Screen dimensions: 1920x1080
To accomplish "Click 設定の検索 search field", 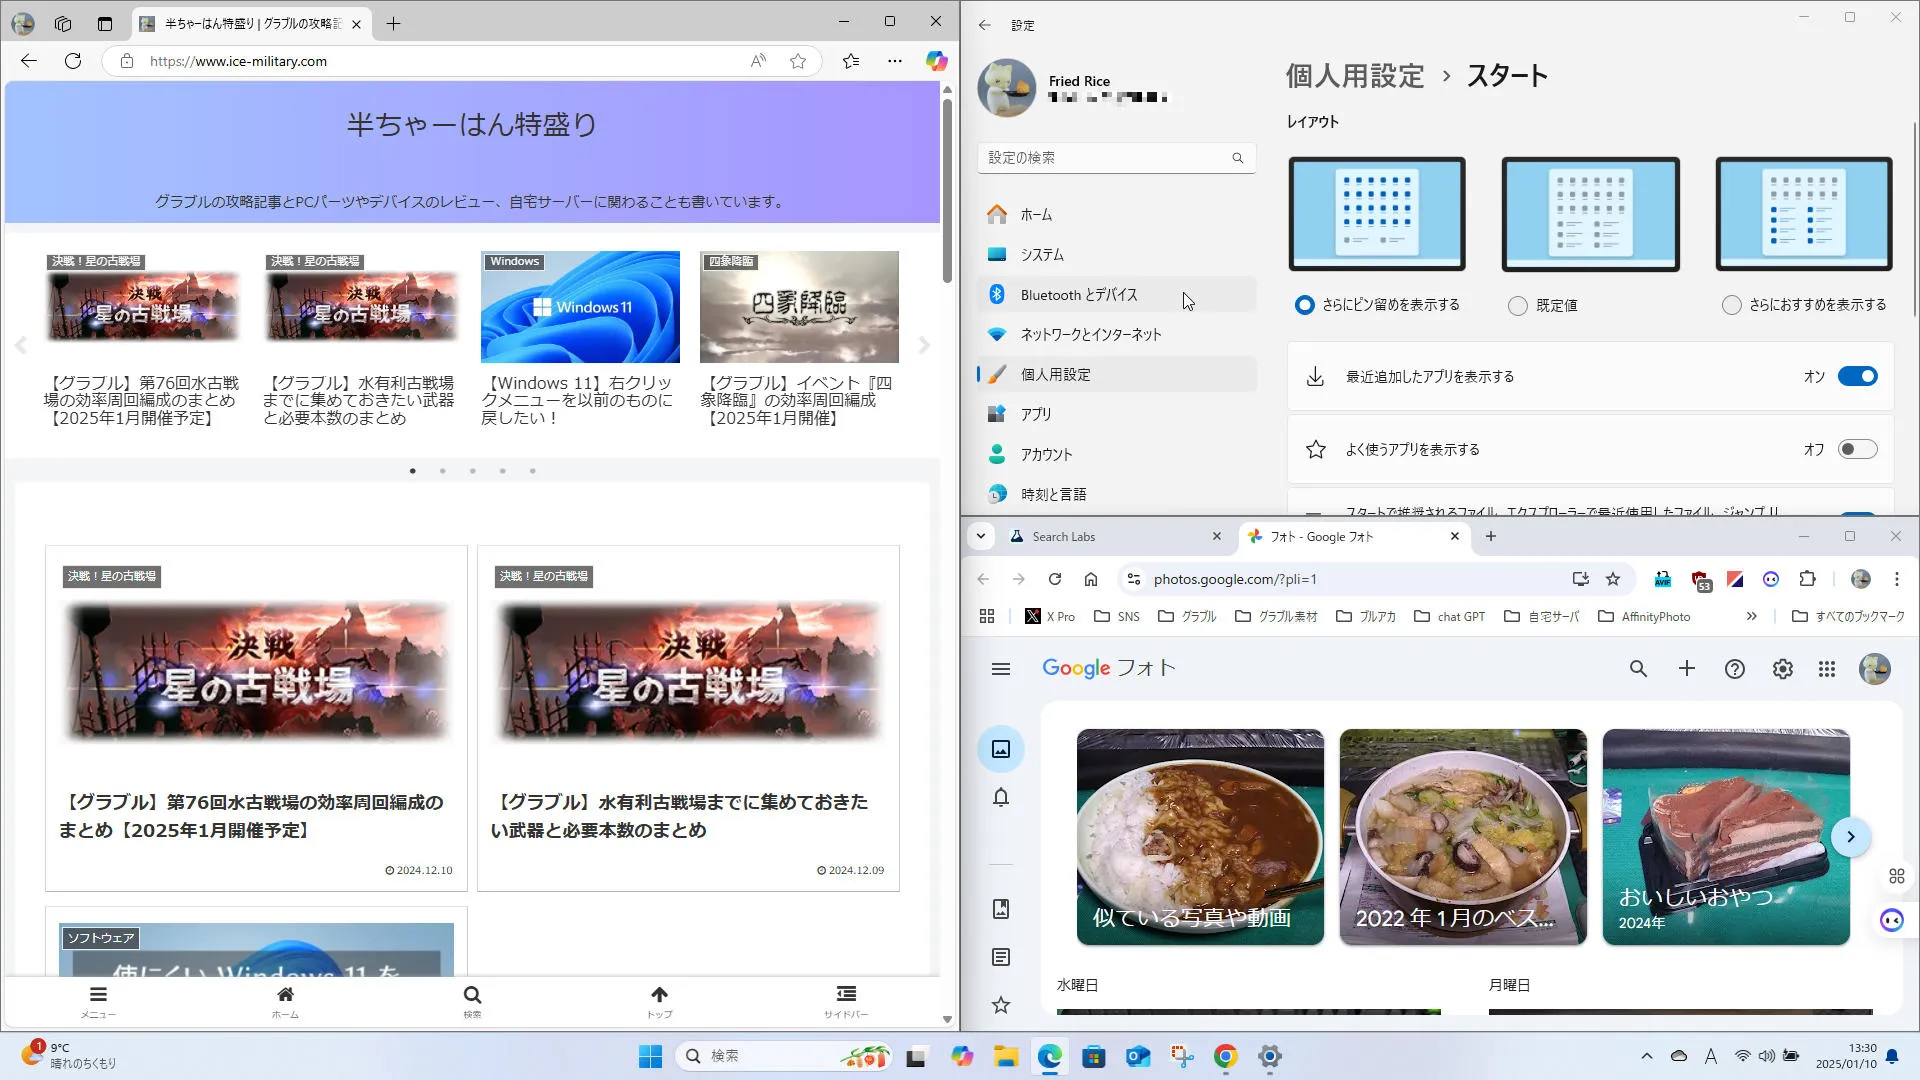I will 1117,158.
